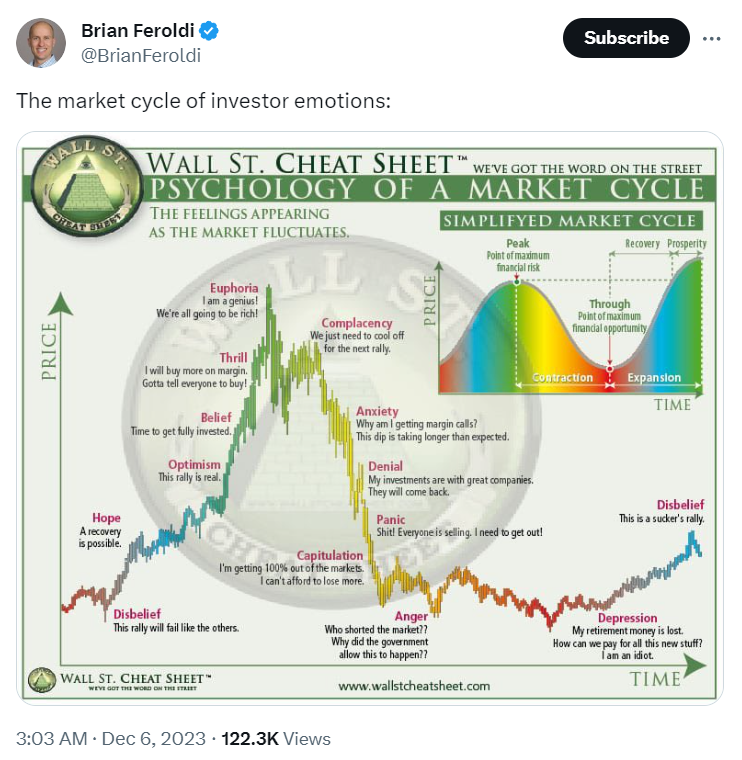Screen dimensions: 742x760
Task: Click the blue verified badge
Action: coord(209,31)
